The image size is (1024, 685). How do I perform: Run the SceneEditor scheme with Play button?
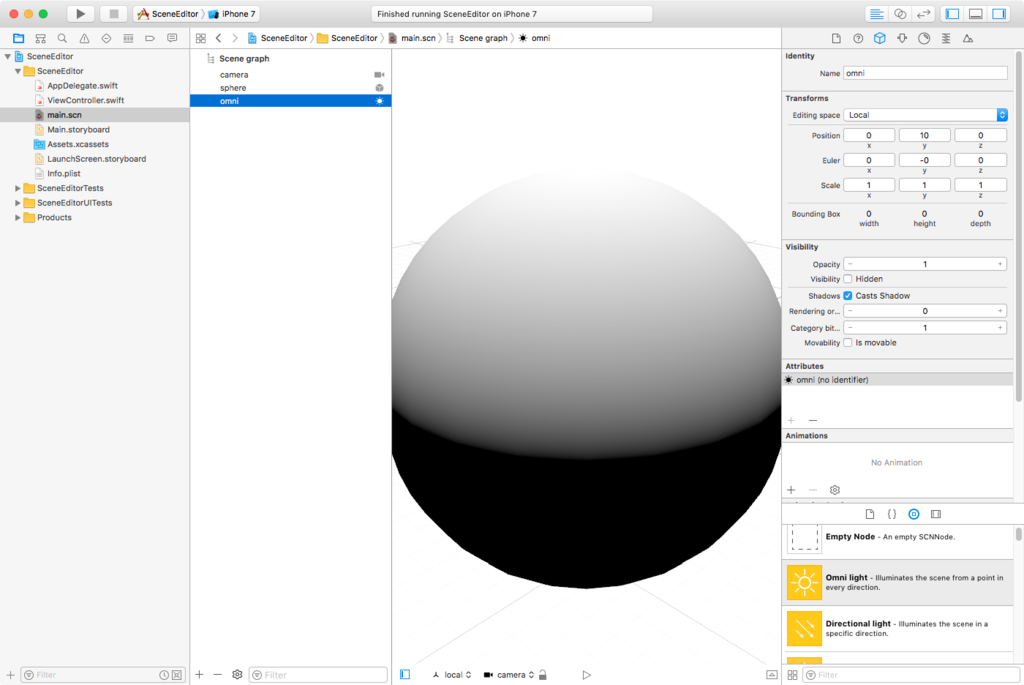click(80, 14)
